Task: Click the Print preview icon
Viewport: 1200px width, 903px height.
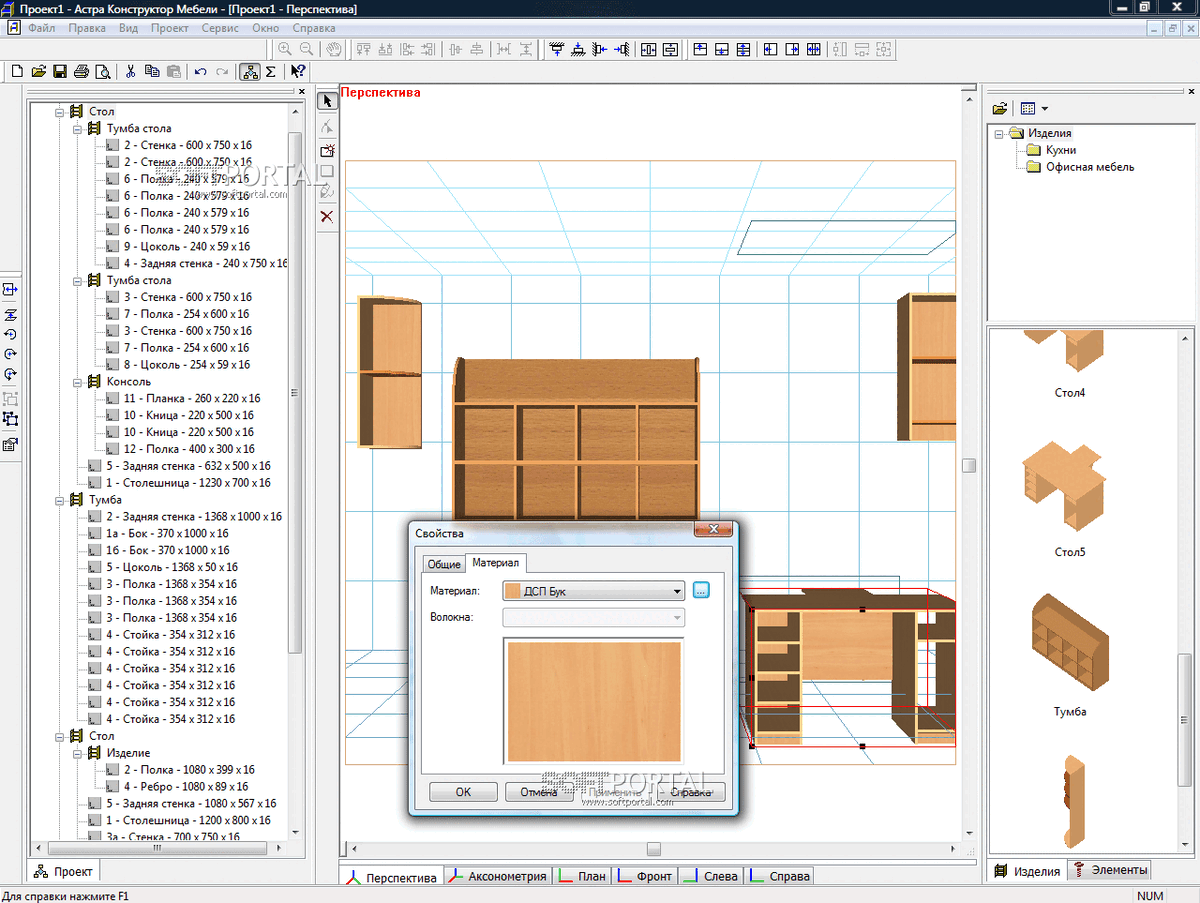Action: click(x=102, y=71)
